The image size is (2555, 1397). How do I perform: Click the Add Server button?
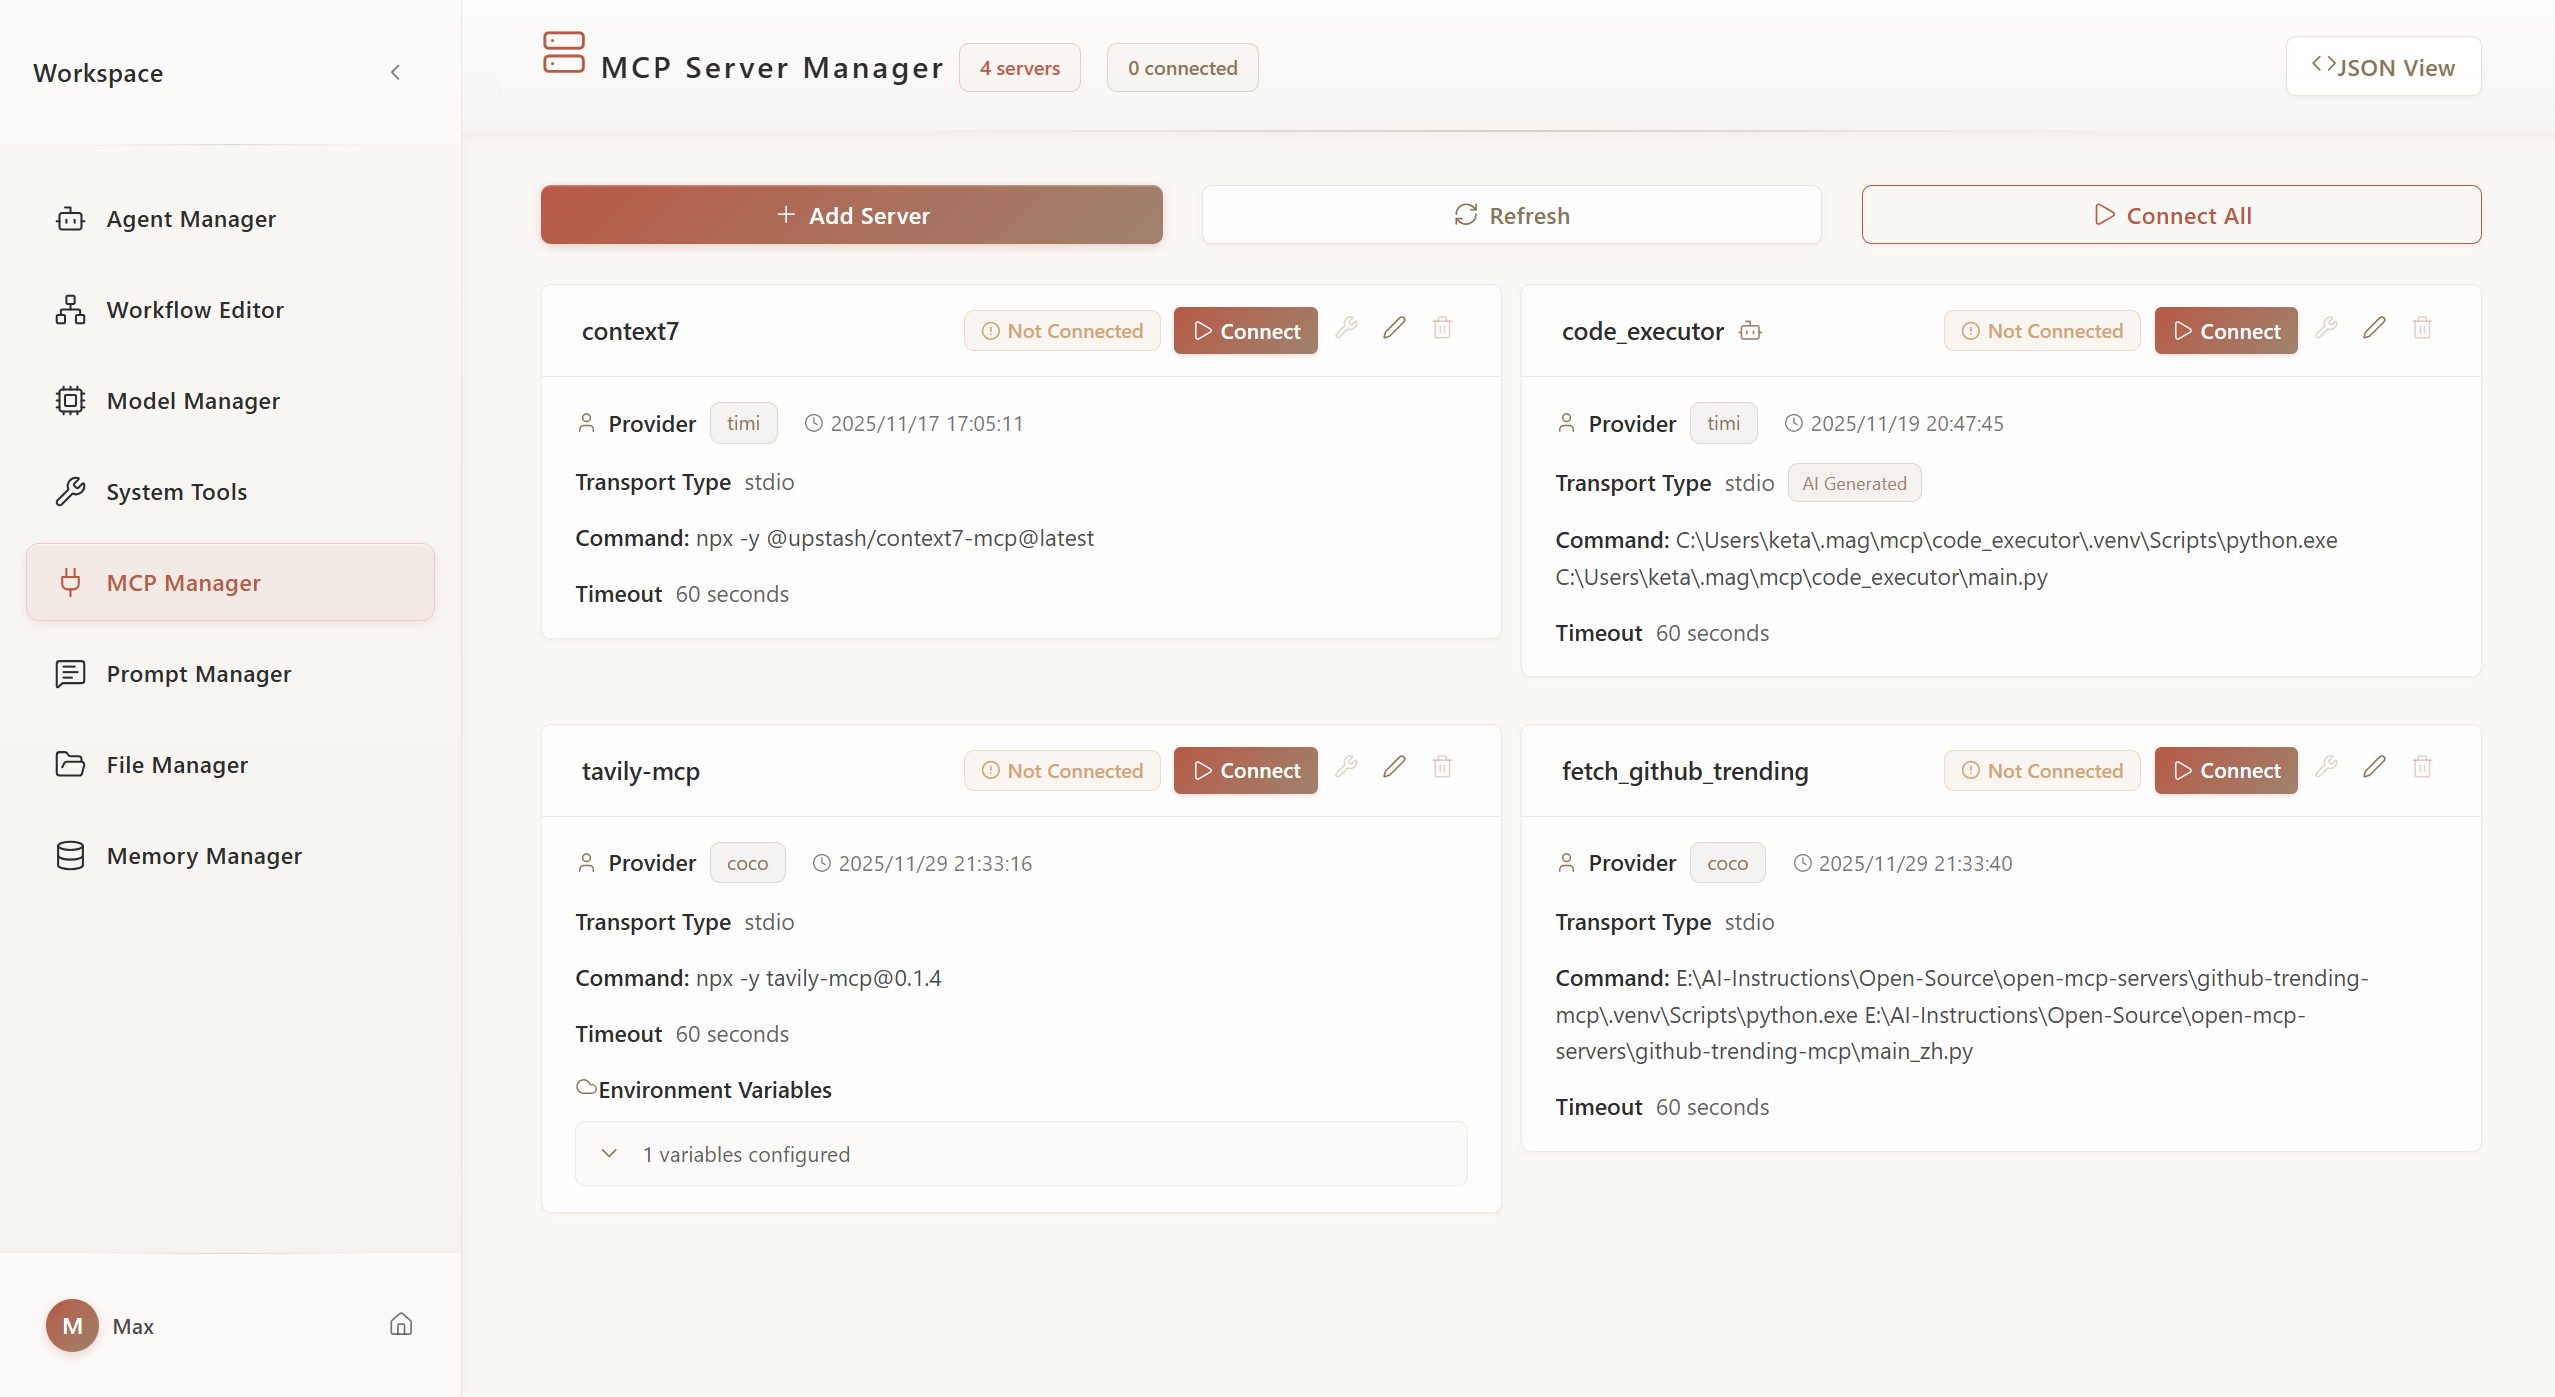[x=850, y=214]
